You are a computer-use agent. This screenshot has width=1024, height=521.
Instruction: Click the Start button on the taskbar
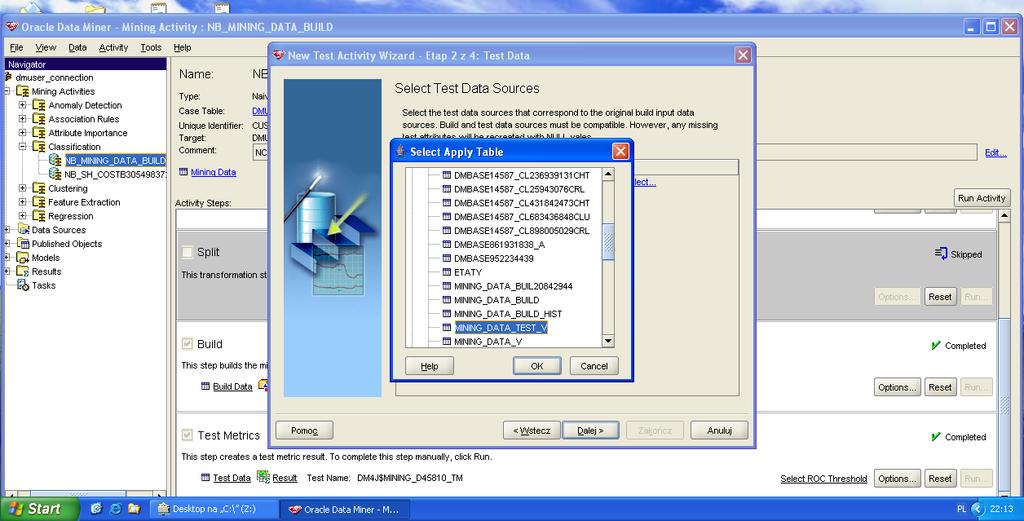tap(40, 509)
